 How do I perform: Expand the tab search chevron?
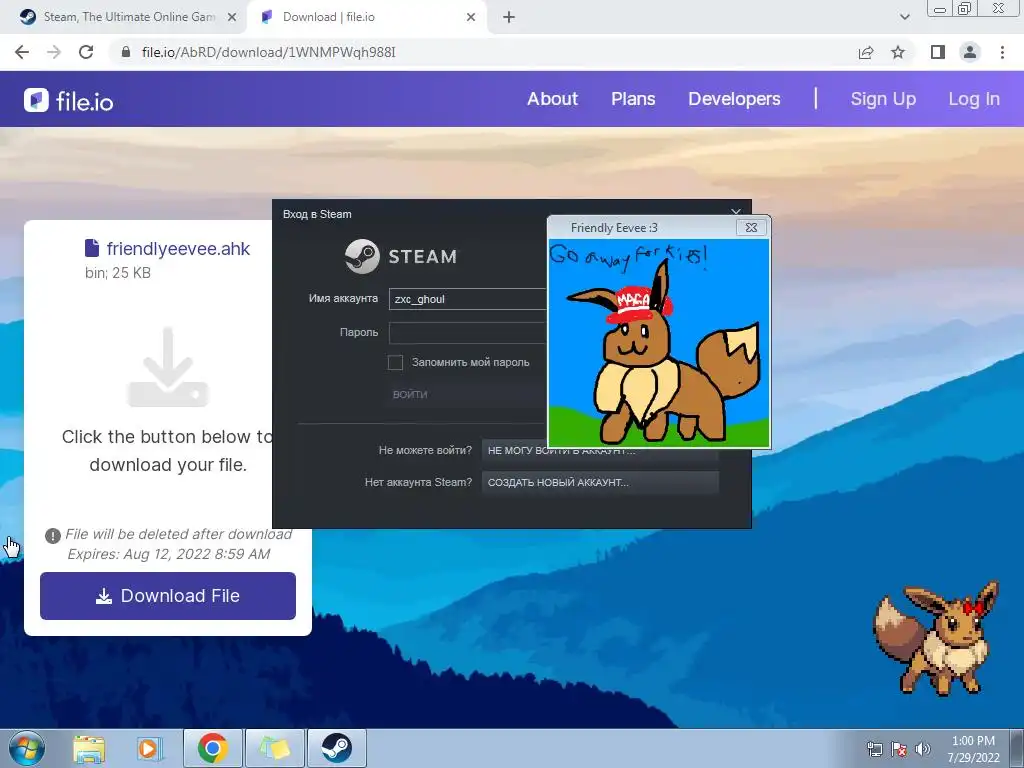pos(904,17)
